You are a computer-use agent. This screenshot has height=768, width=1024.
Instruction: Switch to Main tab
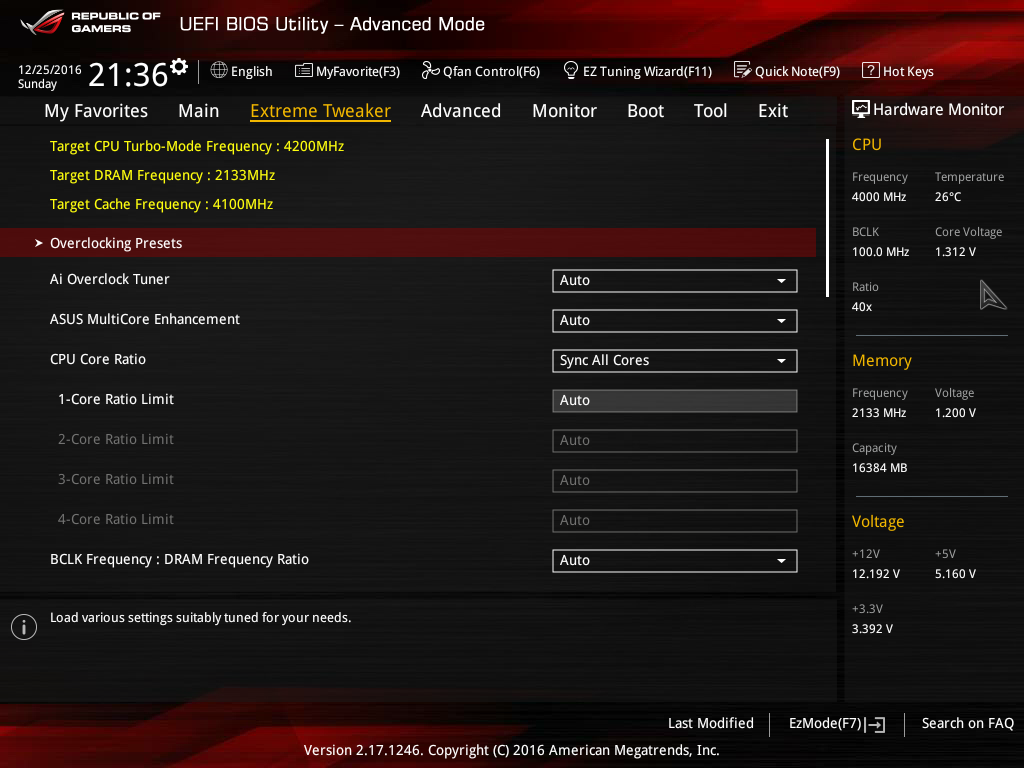click(199, 111)
